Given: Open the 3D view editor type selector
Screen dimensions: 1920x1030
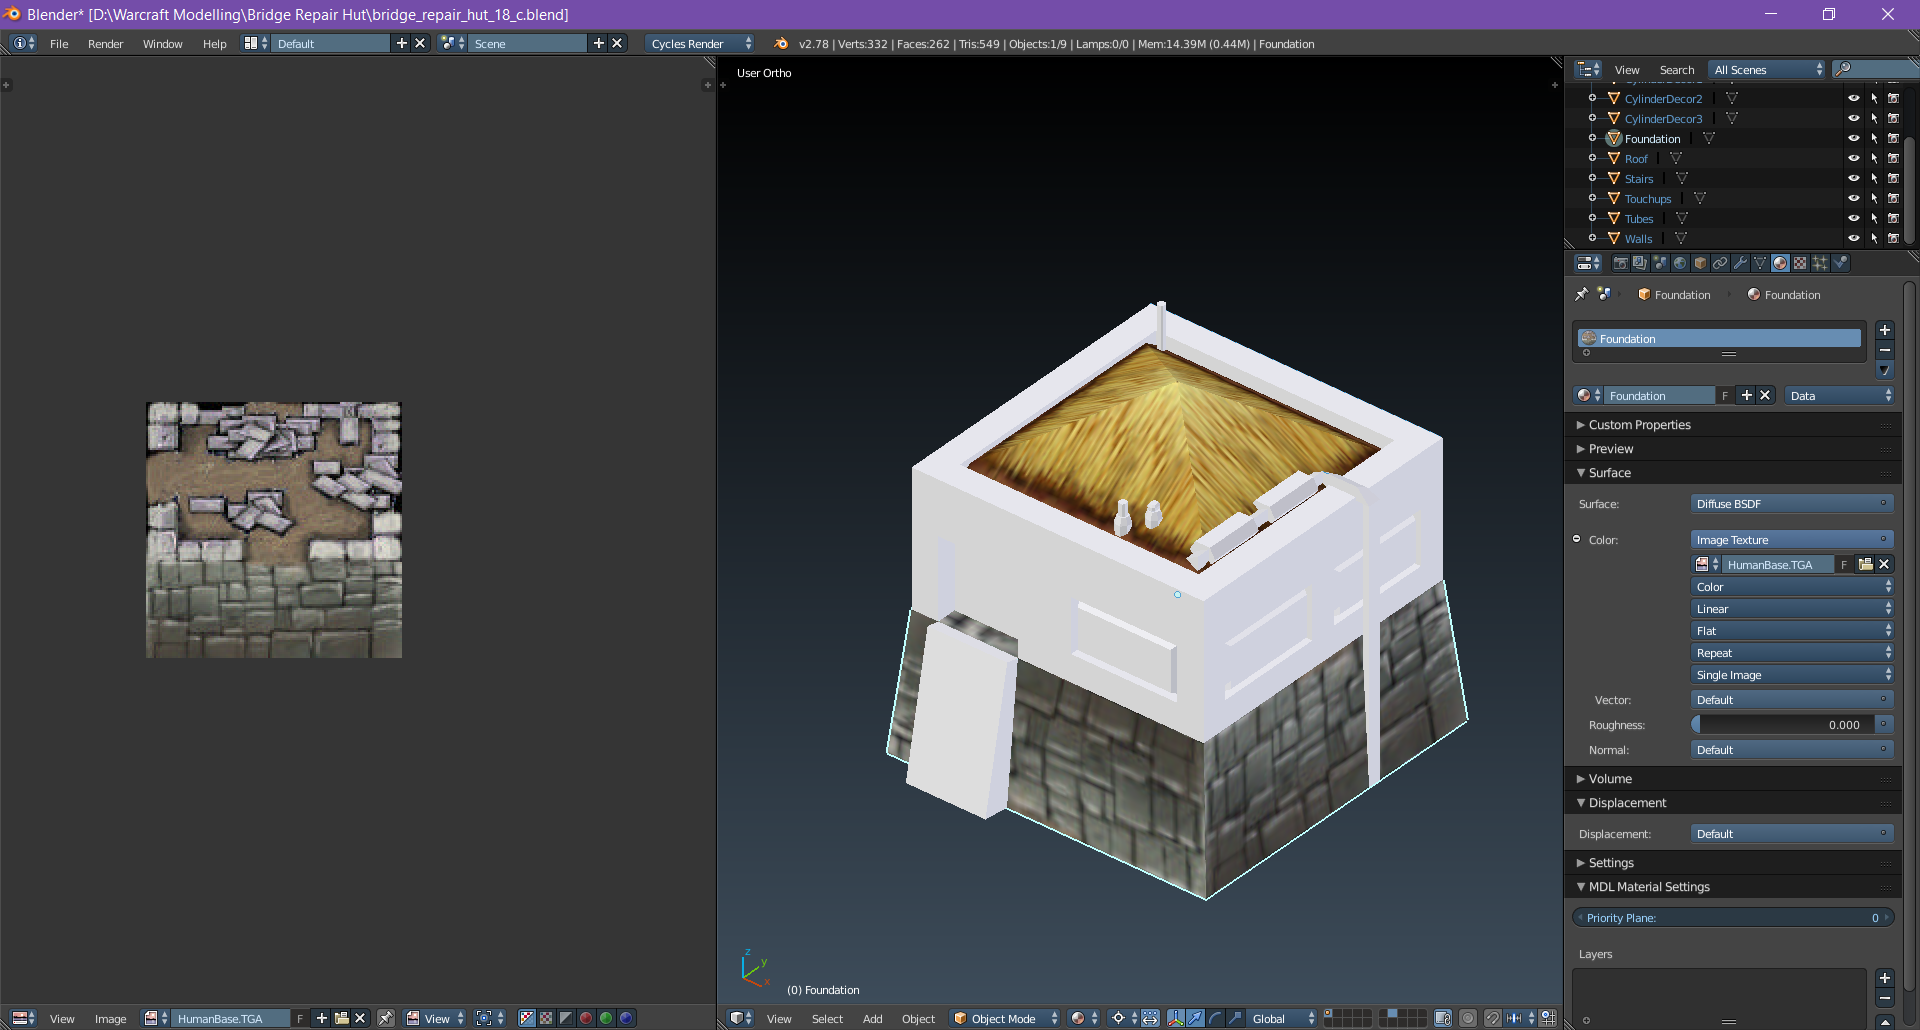Looking at the screenshot, I should point(741,1018).
